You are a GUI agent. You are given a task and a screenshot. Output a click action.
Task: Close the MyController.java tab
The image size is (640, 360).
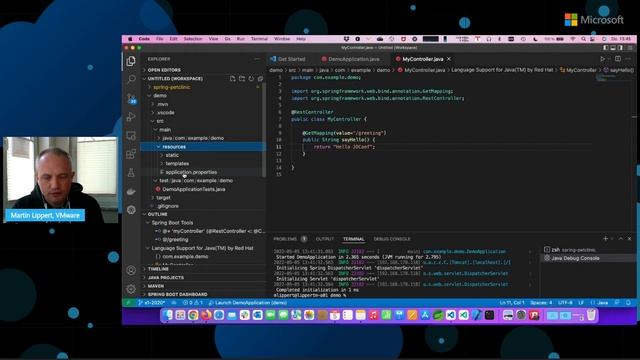tap(449, 59)
